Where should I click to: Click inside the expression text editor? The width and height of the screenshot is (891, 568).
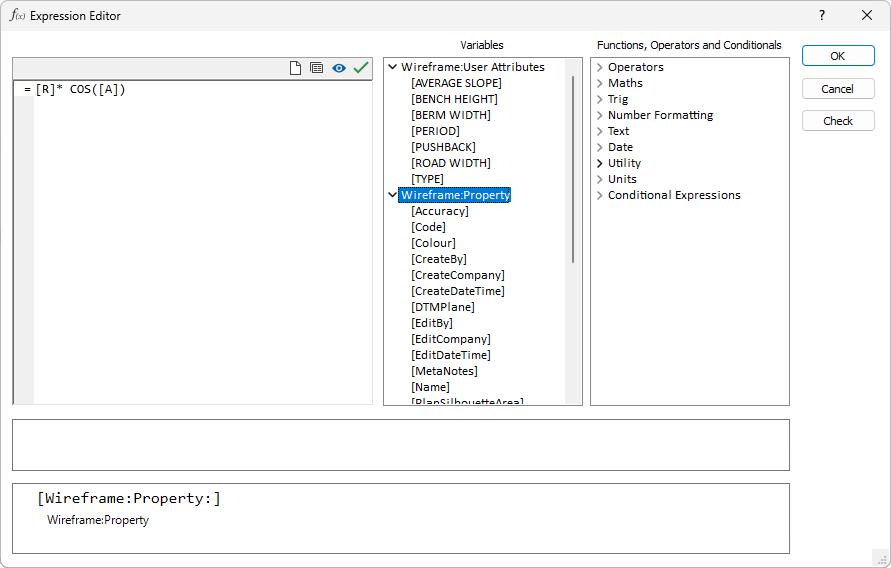tap(200, 240)
